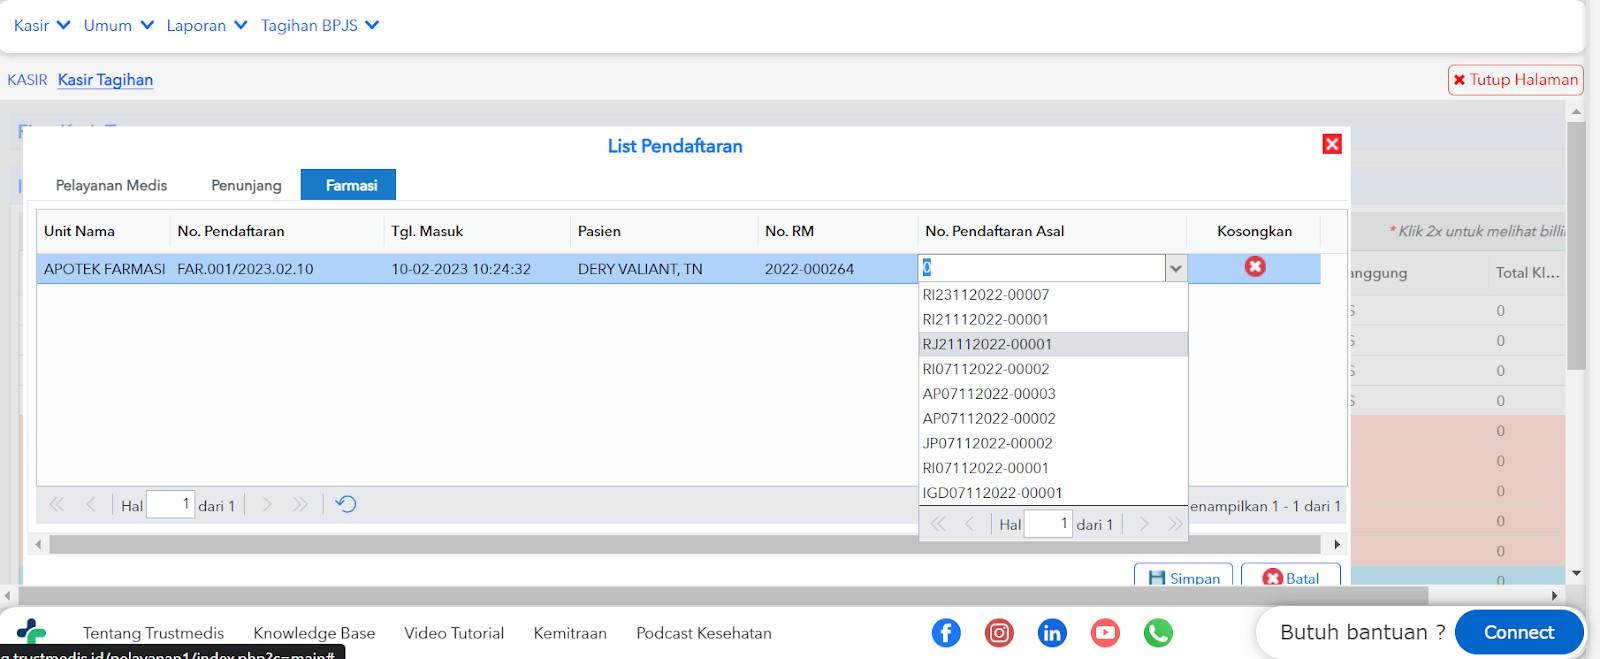
Task: Choose AP07112022-00003 from the list
Action: [1053, 394]
